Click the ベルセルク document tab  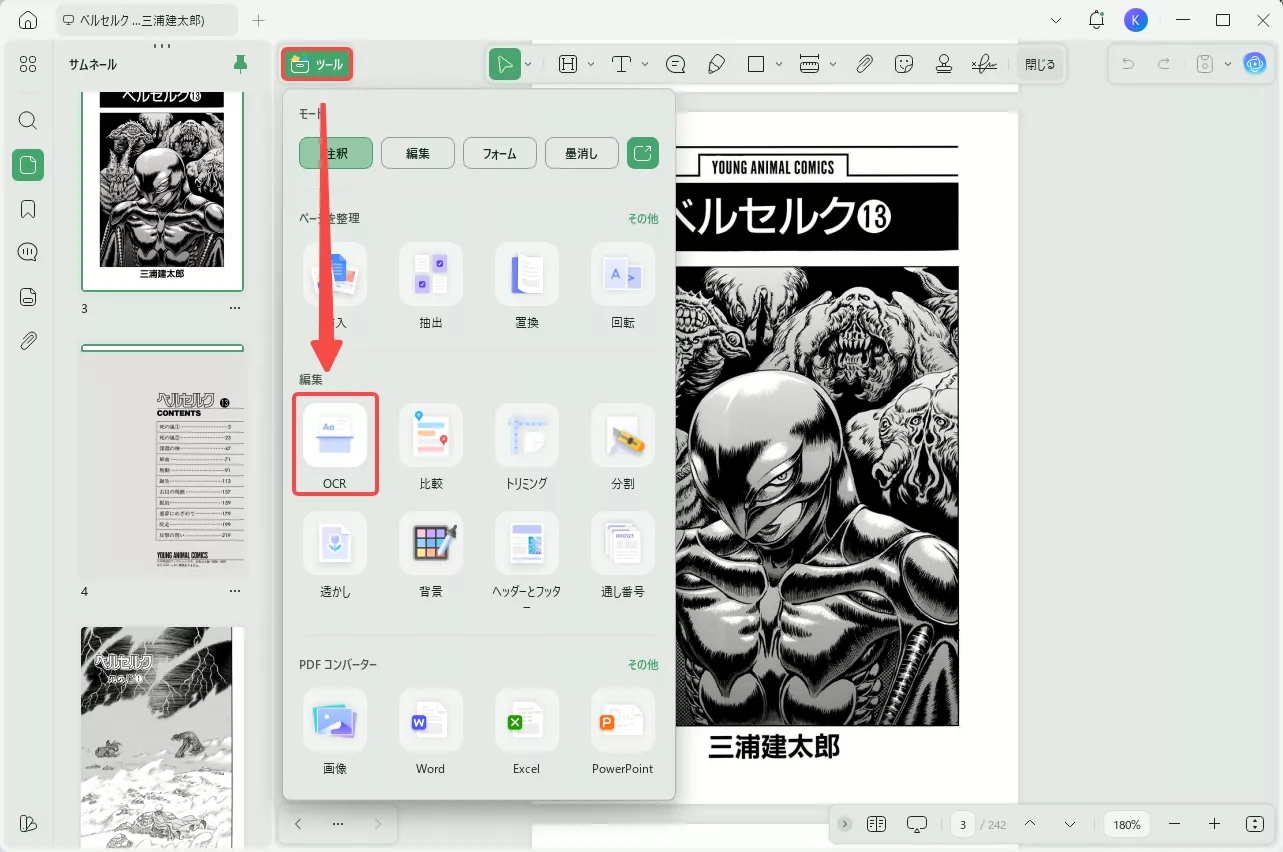145,19
